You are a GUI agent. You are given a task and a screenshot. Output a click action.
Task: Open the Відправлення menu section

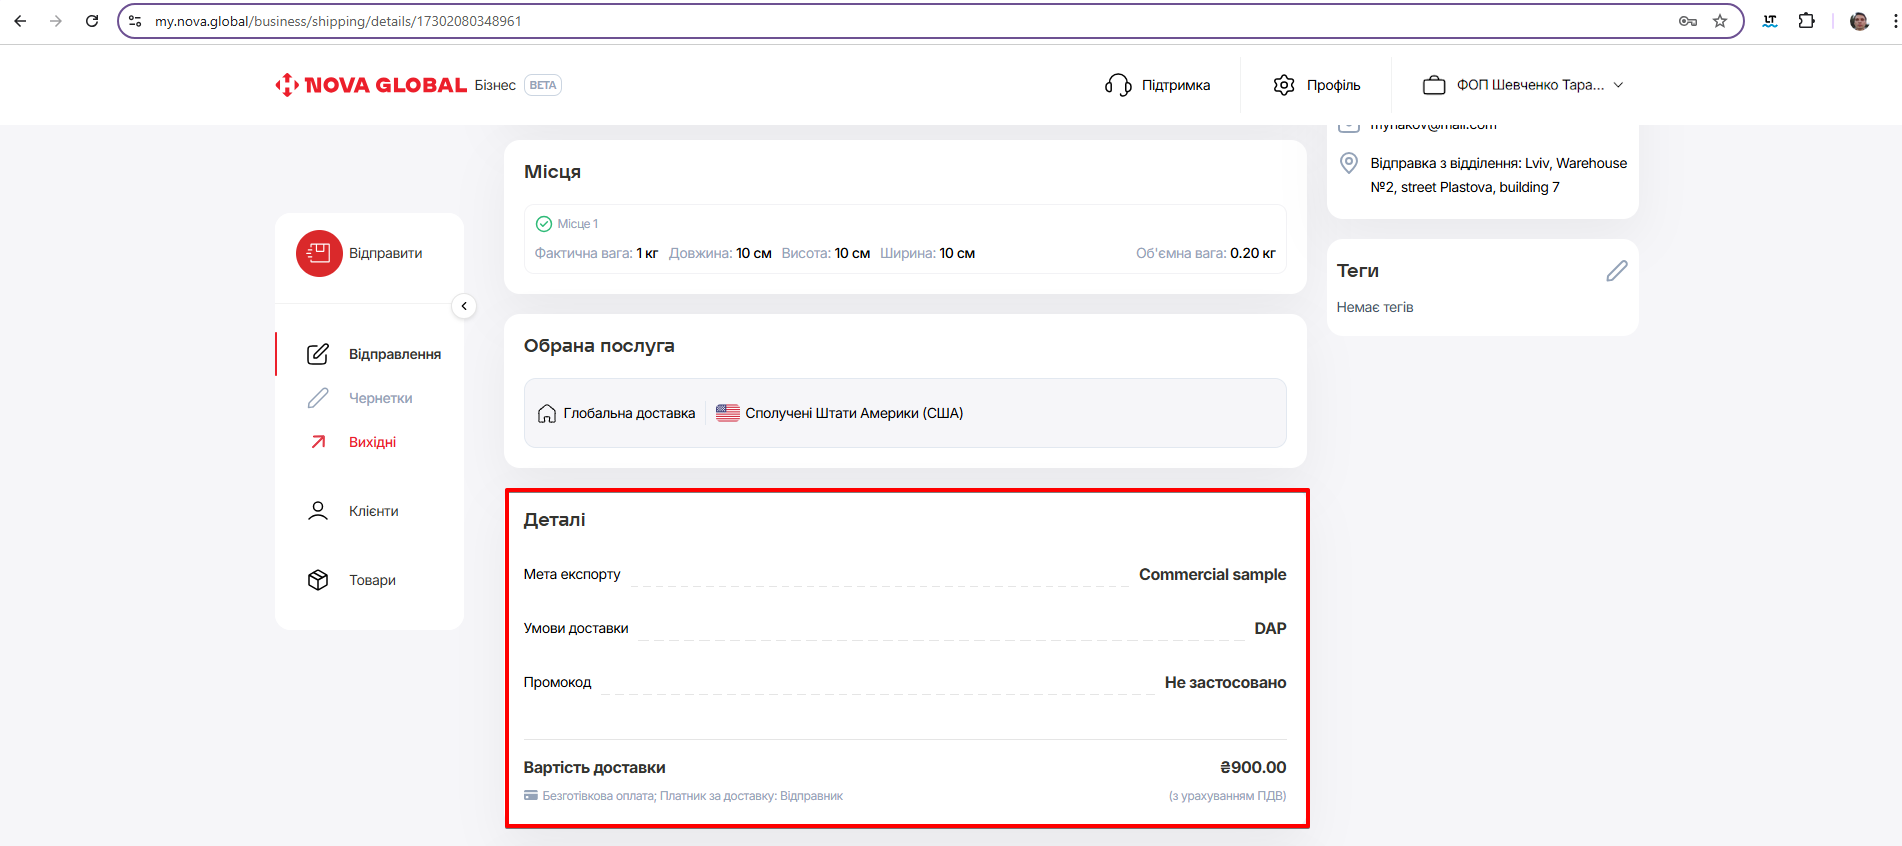[394, 354]
